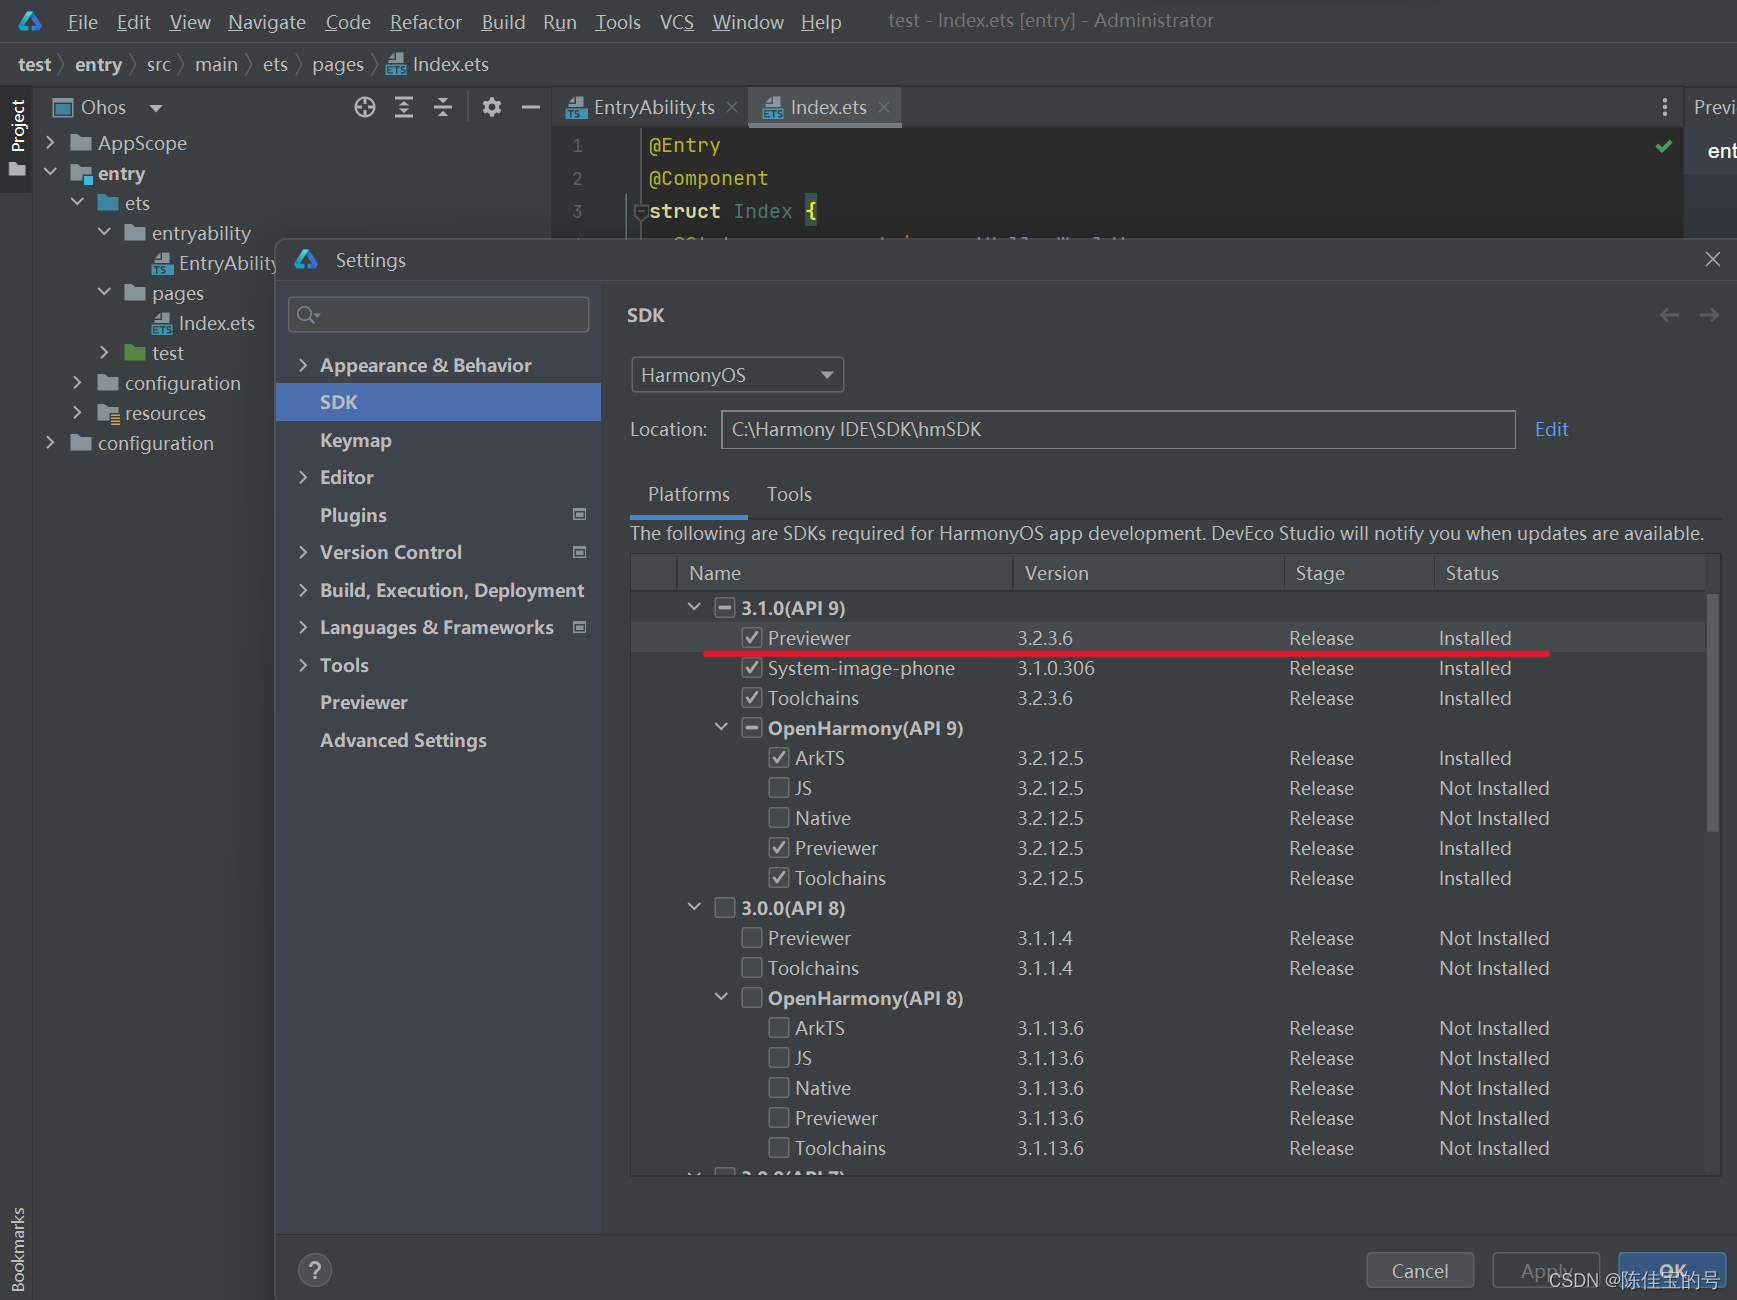
Task: Click the OK button
Action: [x=1672, y=1270]
